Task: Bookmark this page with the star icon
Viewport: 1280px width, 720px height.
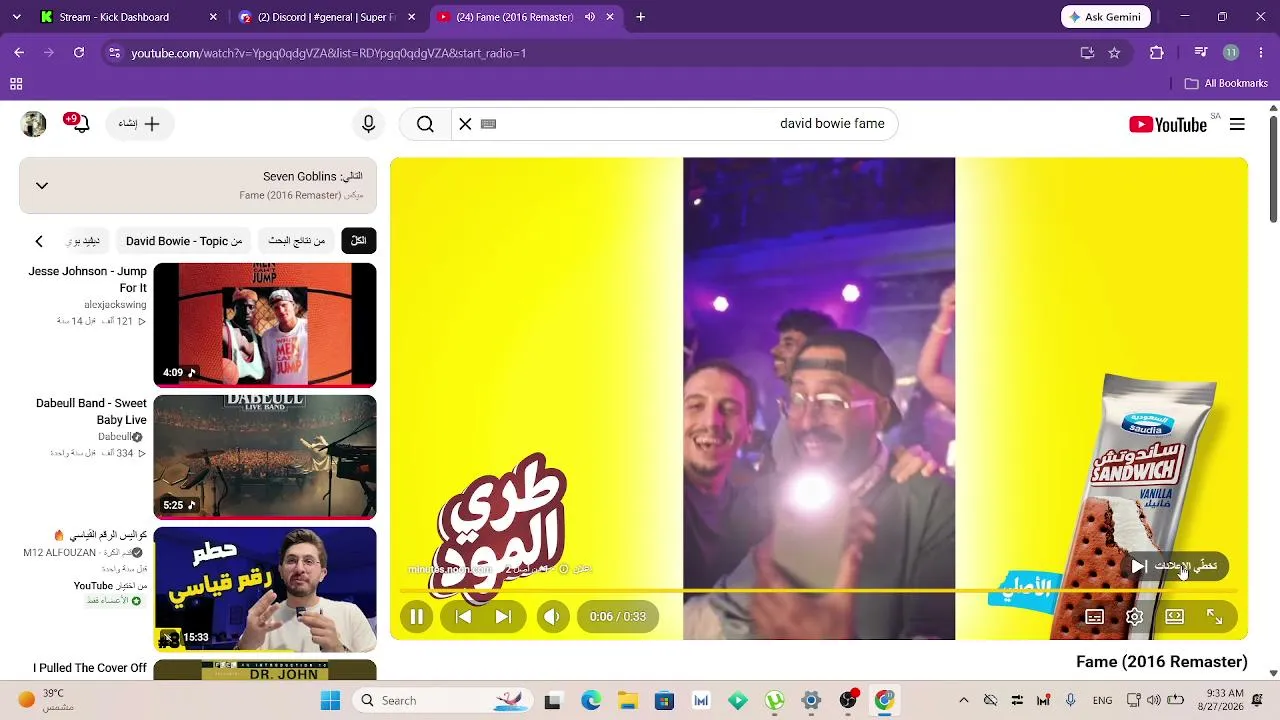Action: tap(1114, 53)
